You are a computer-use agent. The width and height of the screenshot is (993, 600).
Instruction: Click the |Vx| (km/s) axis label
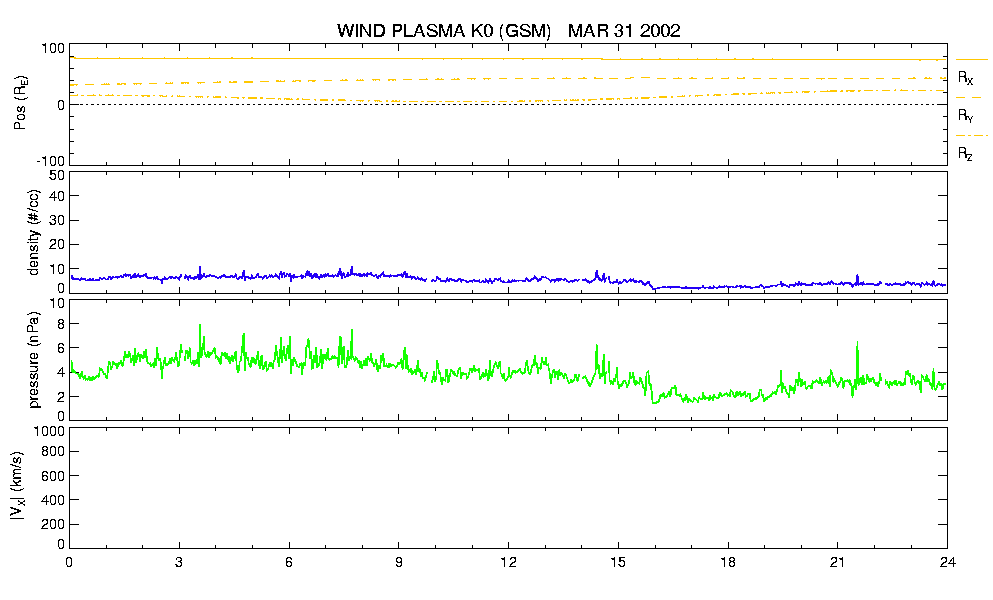tap(19, 486)
